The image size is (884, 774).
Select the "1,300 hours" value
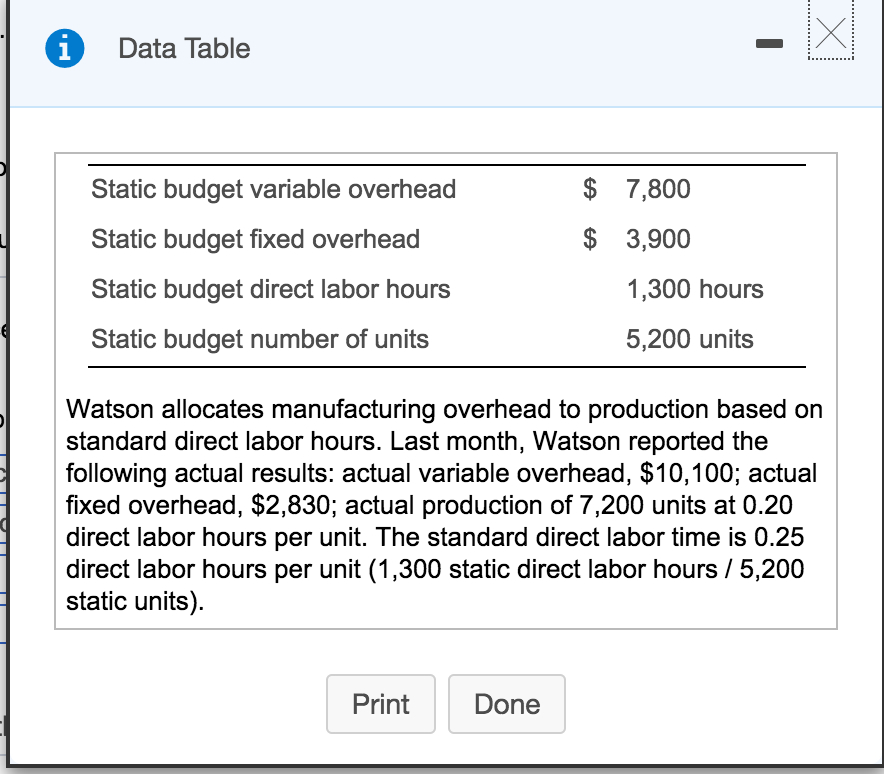[695, 289]
